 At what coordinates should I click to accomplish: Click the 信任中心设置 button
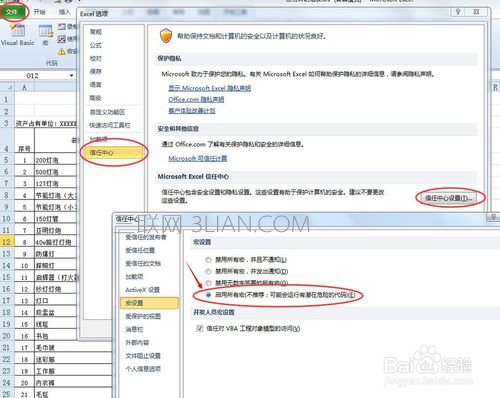click(449, 198)
